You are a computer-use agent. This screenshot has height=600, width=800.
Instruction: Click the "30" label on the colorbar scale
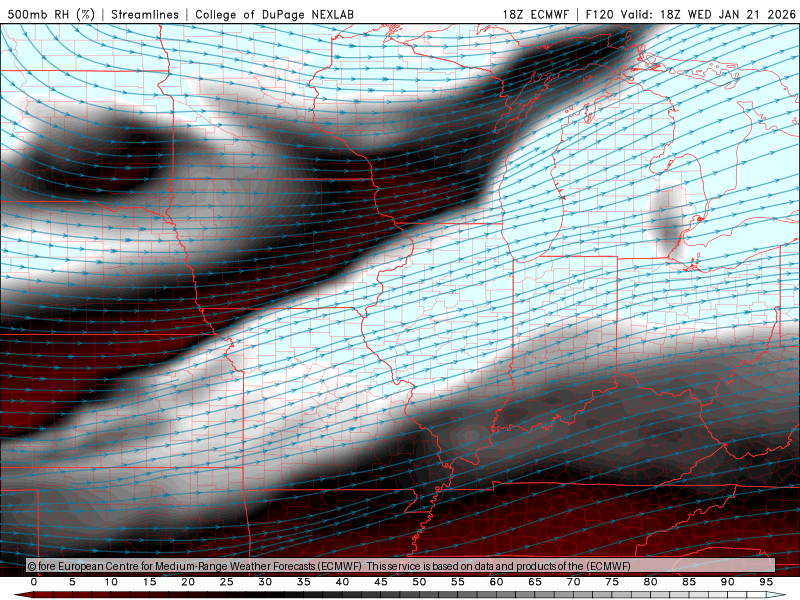pos(265,582)
